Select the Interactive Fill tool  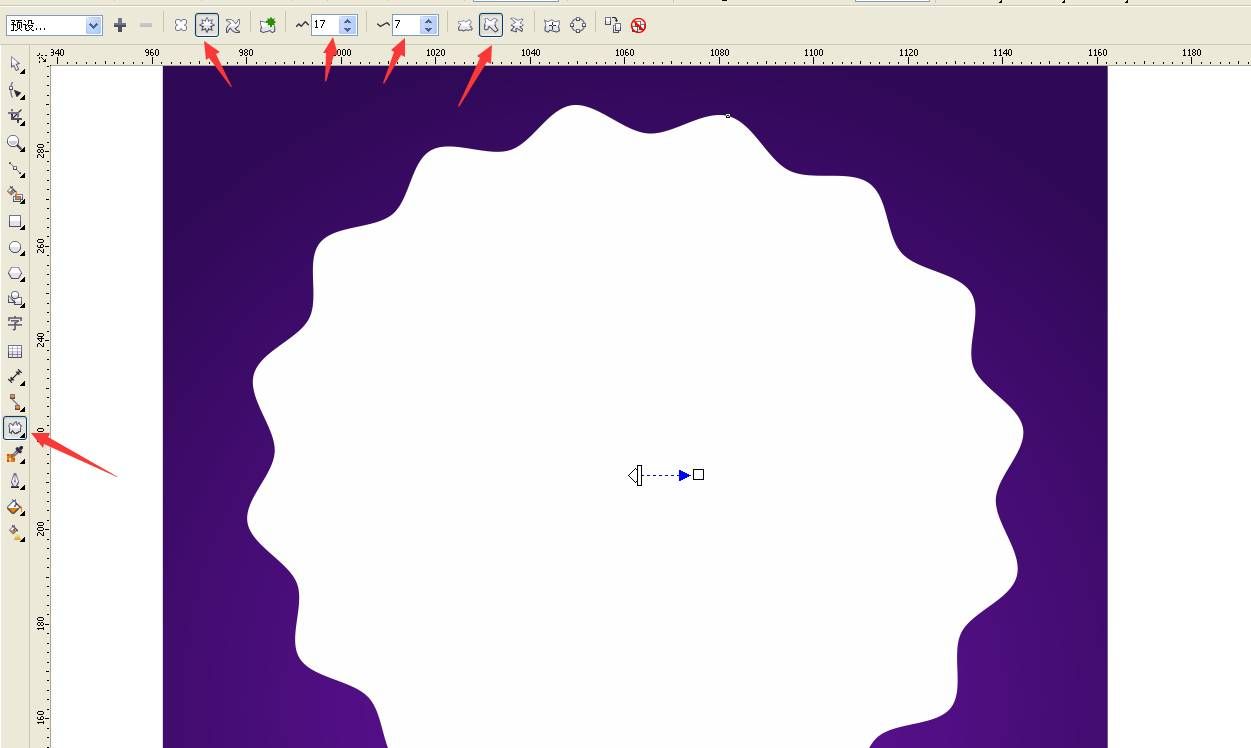tap(15, 533)
